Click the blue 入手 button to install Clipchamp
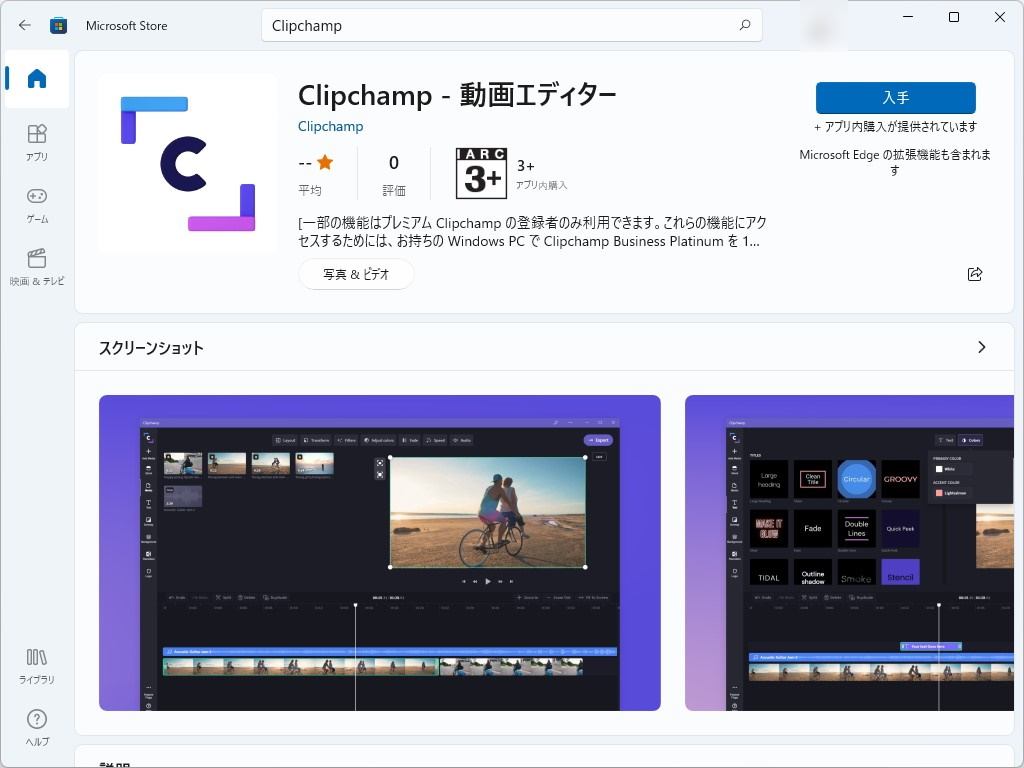Image resolution: width=1024 pixels, height=768 pixels. (x=895, y=98)
